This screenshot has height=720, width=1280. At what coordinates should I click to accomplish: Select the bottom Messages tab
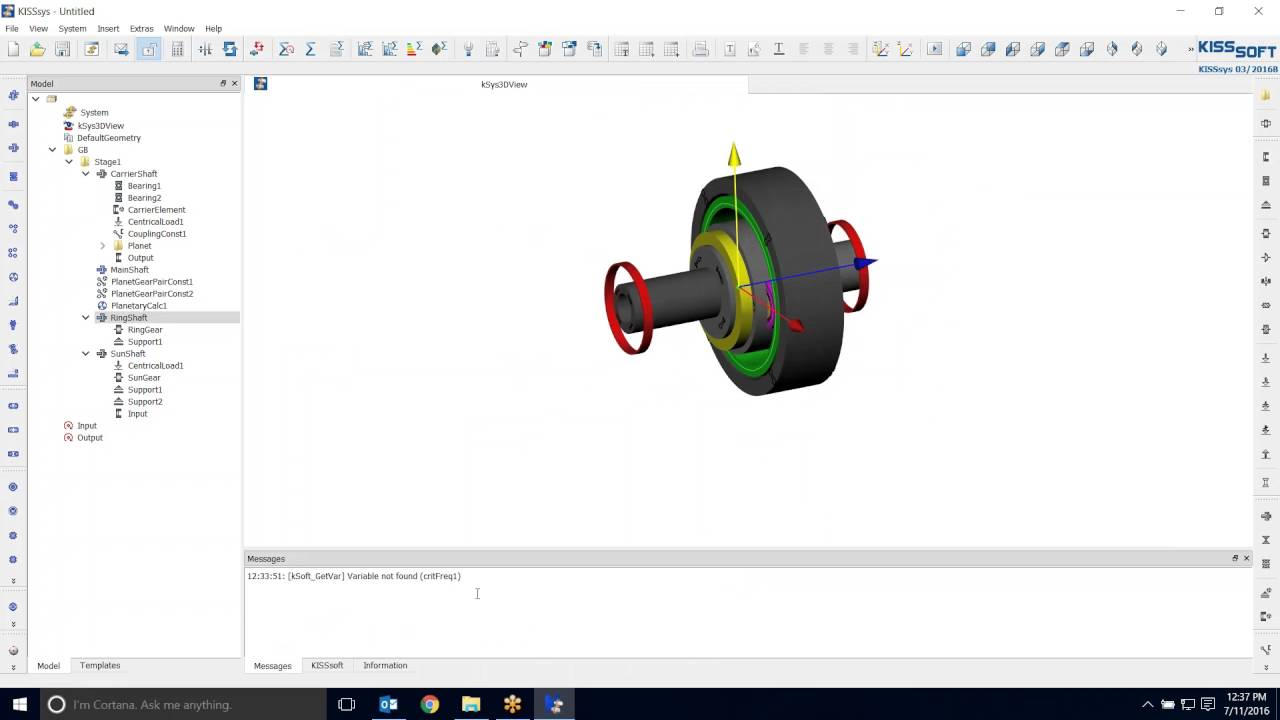[x=272, y=665]
